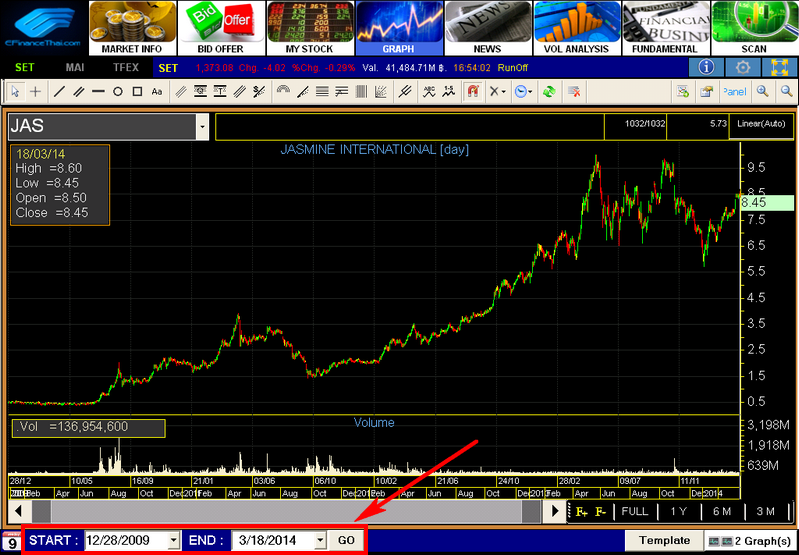The height and width of the screenshot is (555, 799).
Task: Open the SCAN section
Action: point(755,28)
